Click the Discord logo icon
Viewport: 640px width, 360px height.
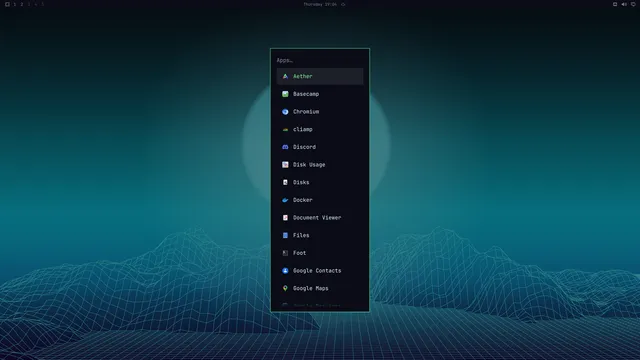(x=285, y=147)
